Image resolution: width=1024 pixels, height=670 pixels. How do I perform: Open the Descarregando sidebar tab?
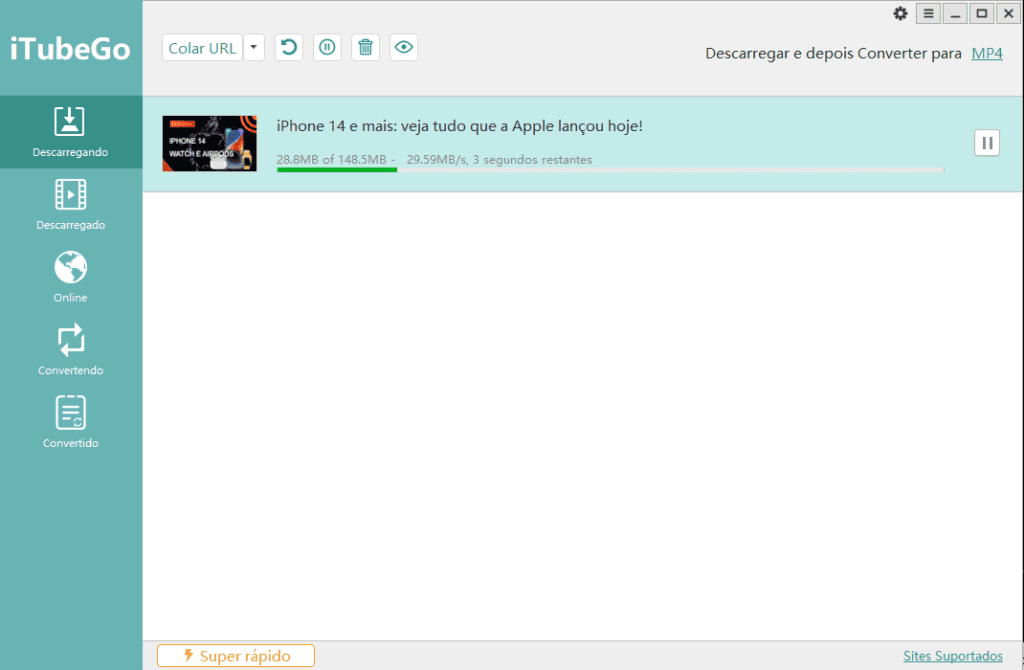point(70,132)
